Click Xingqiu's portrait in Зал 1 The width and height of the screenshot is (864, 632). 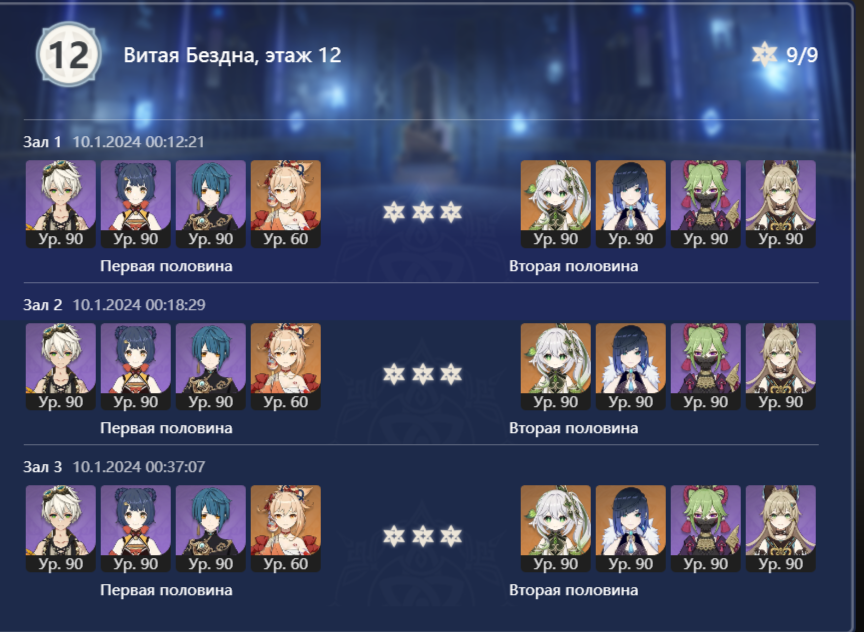point(210,204)
